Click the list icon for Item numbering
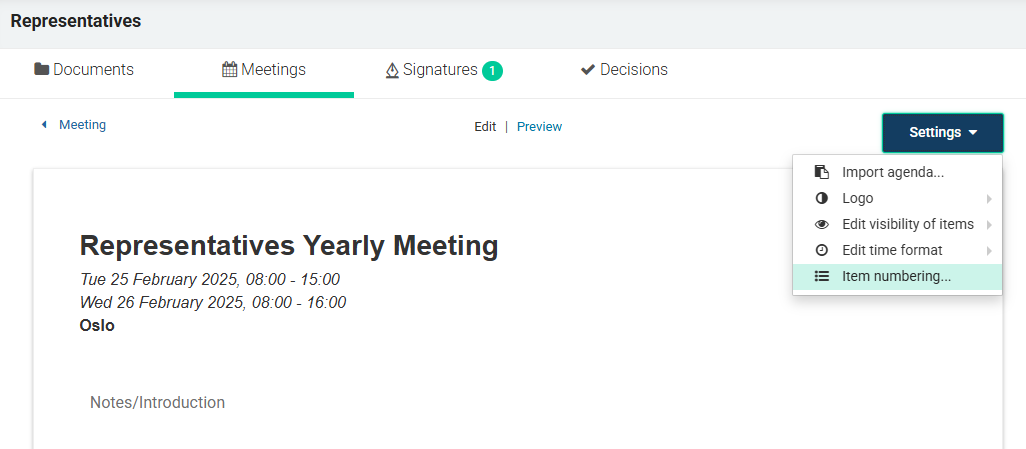Screen dimensions: 1026x449 tap(821, 276)
